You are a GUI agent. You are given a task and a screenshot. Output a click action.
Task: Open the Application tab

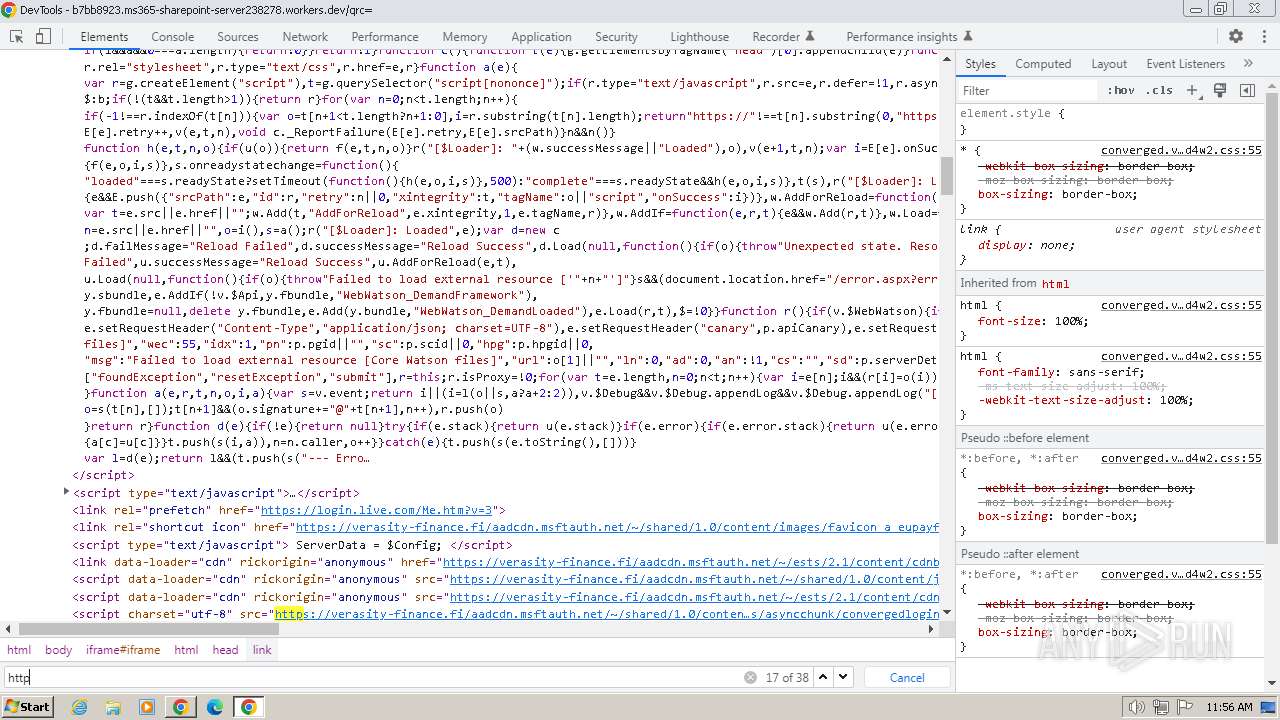click(541, 36)
